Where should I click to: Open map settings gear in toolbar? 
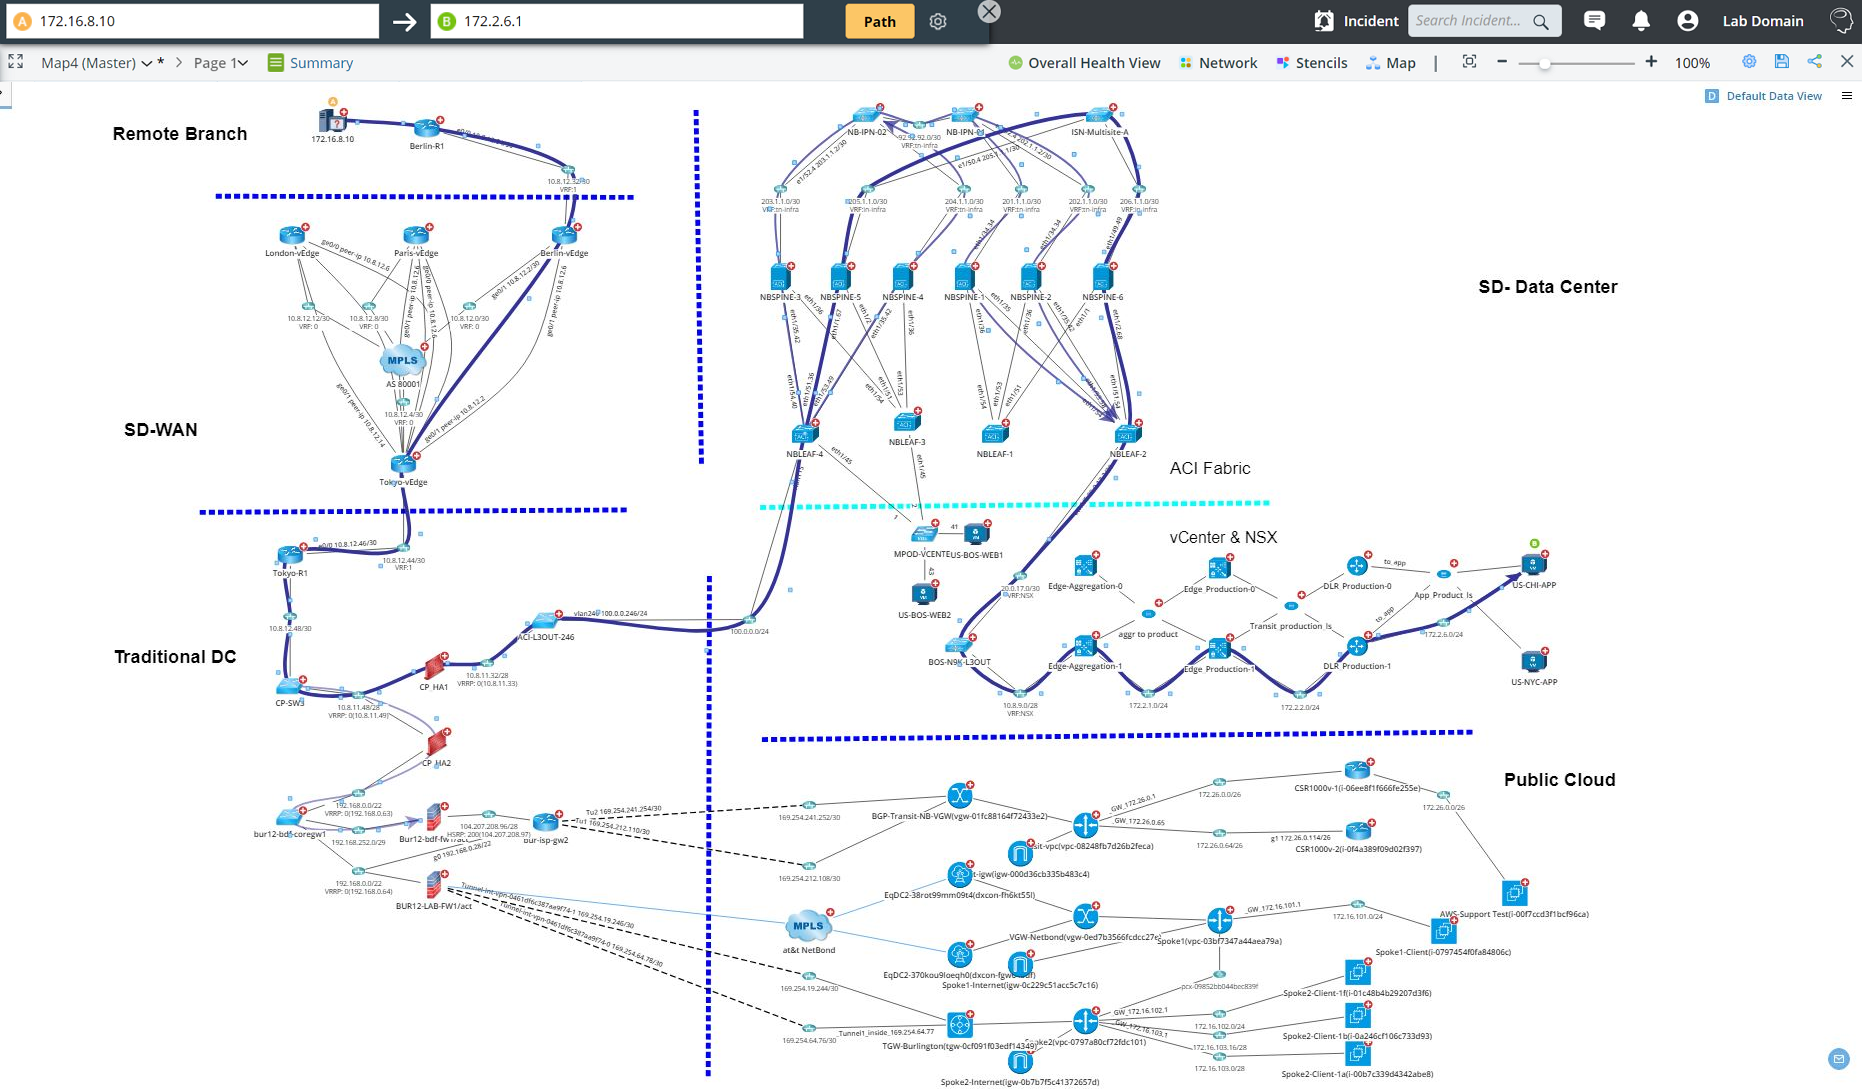(1749, 61)
